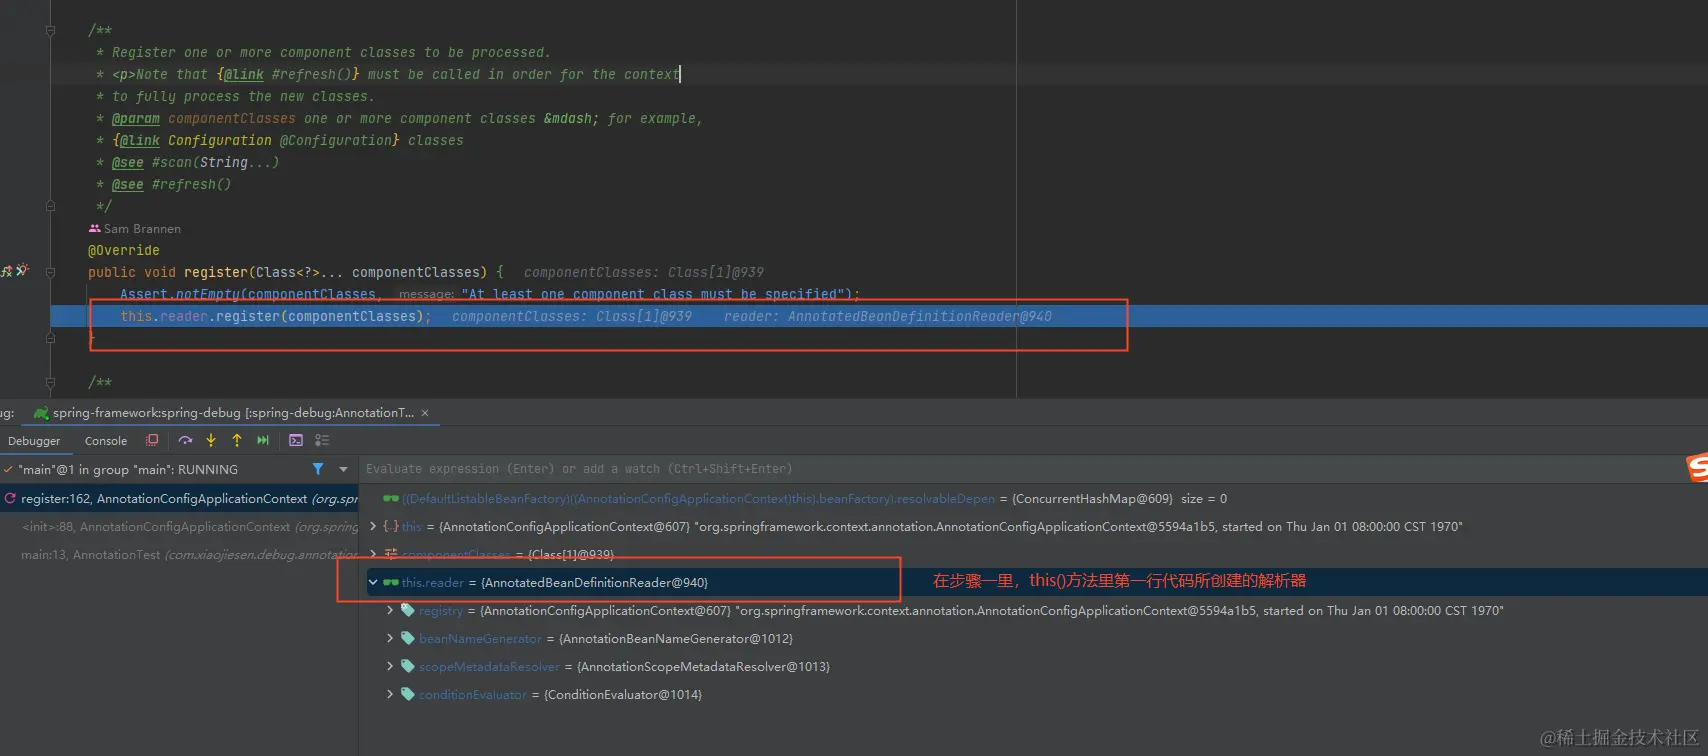1708x756 pixels.
Task: Click the Run to Cursor icon
Action: (263, 440)
